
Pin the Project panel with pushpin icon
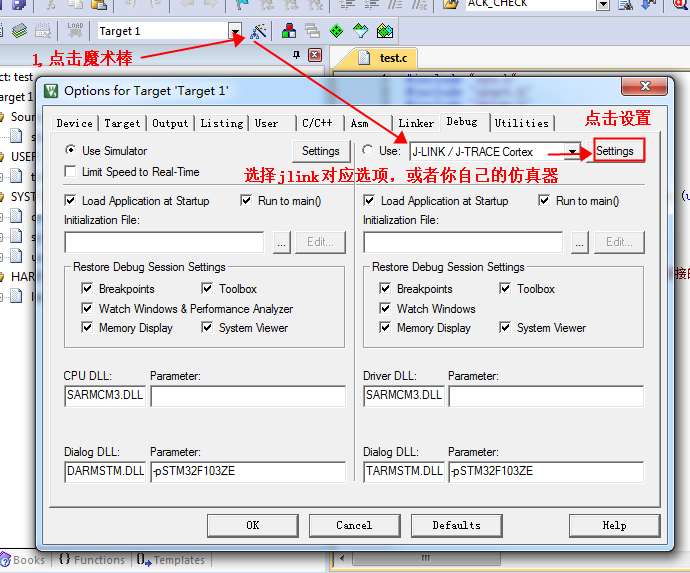[297, 55]
